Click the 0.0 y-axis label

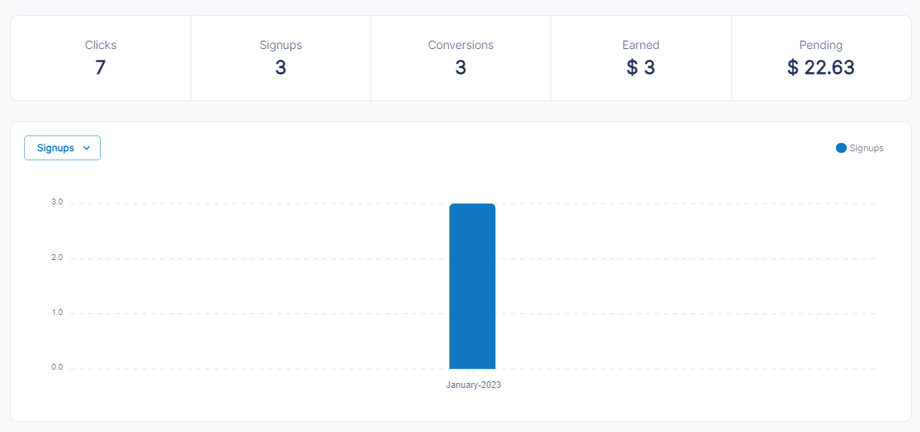pyautogui.click(x=57, y=368)
